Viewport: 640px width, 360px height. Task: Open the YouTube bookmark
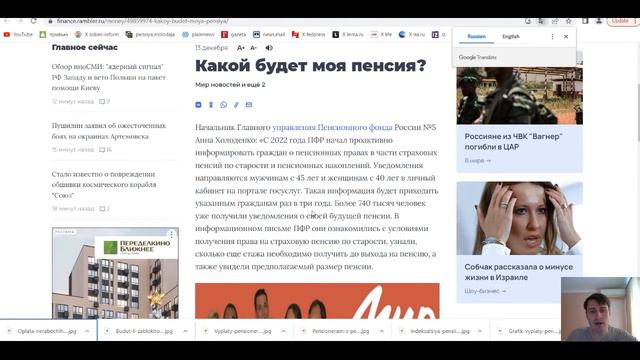[18, 35]
